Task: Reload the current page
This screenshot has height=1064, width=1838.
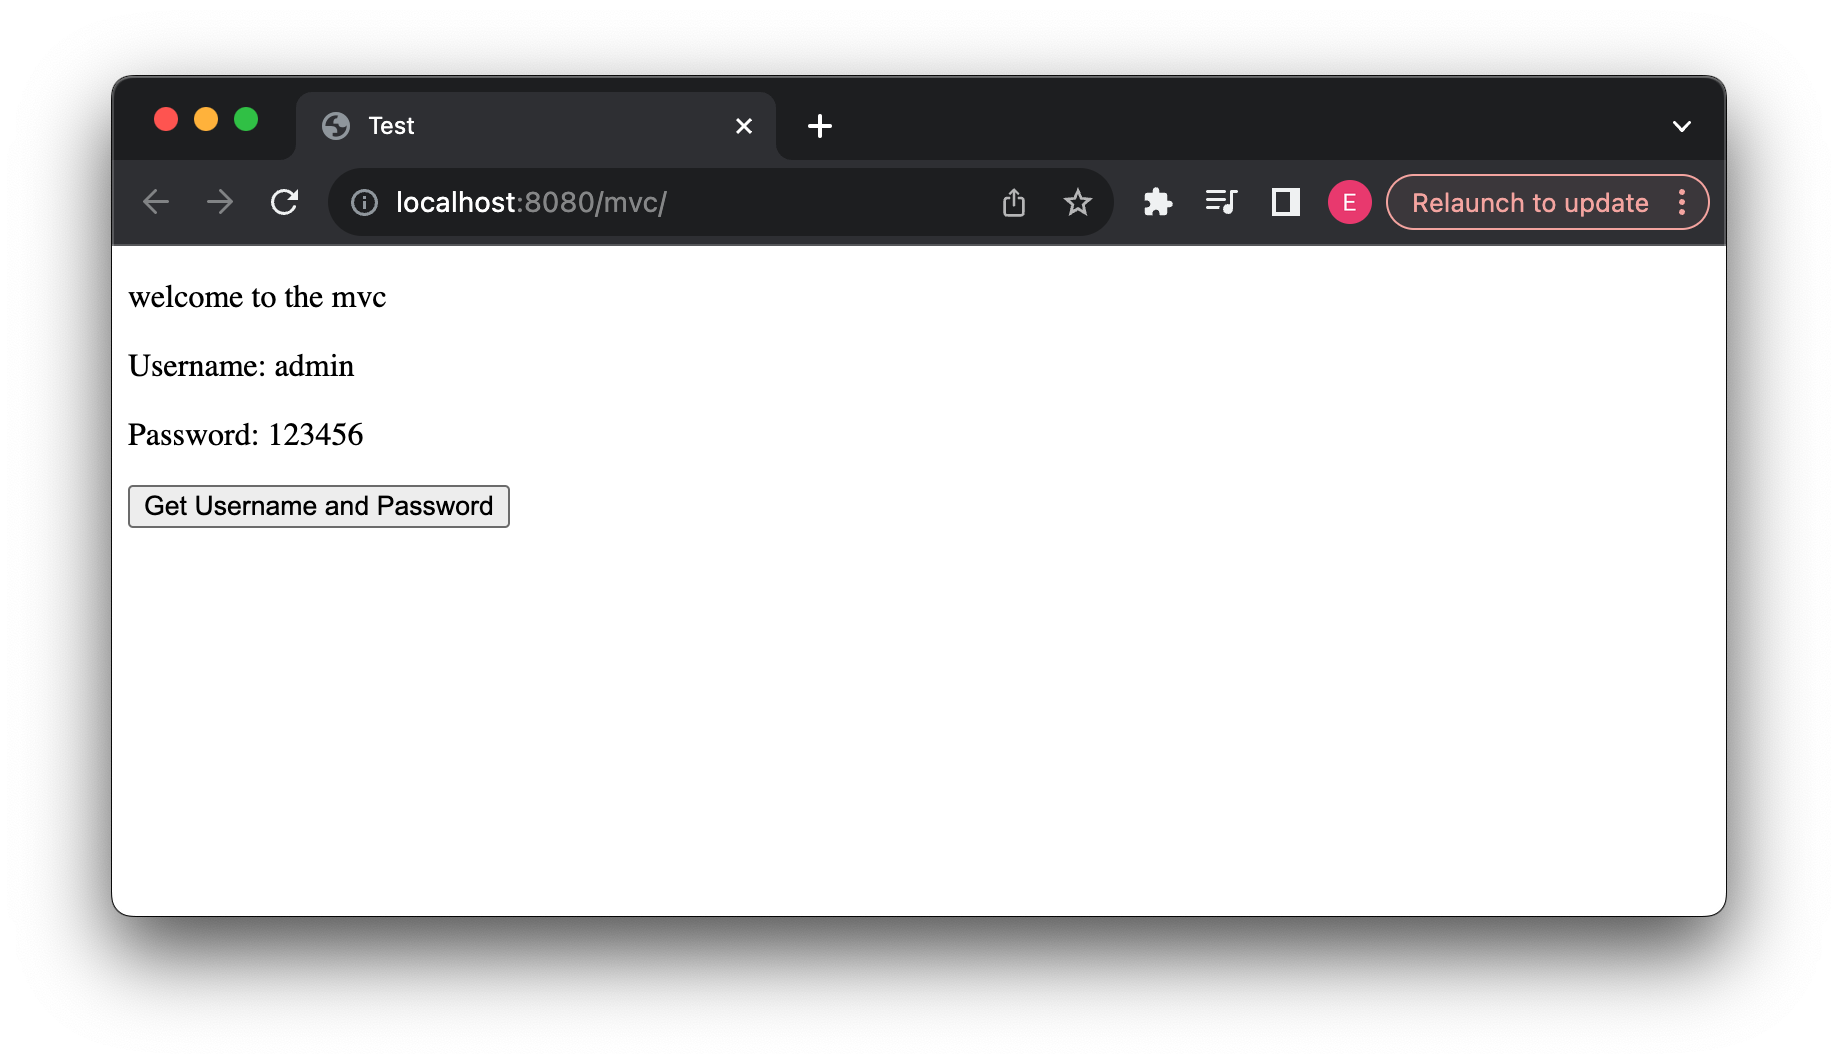Action: [285, 202]
